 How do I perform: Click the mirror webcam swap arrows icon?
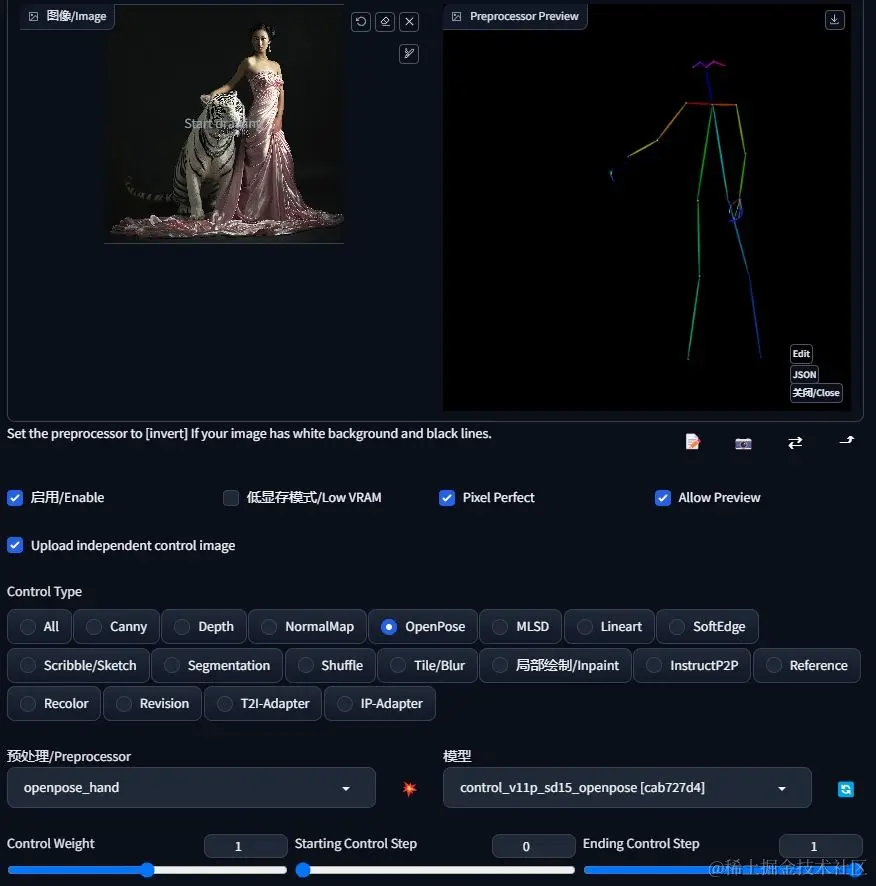795,442
